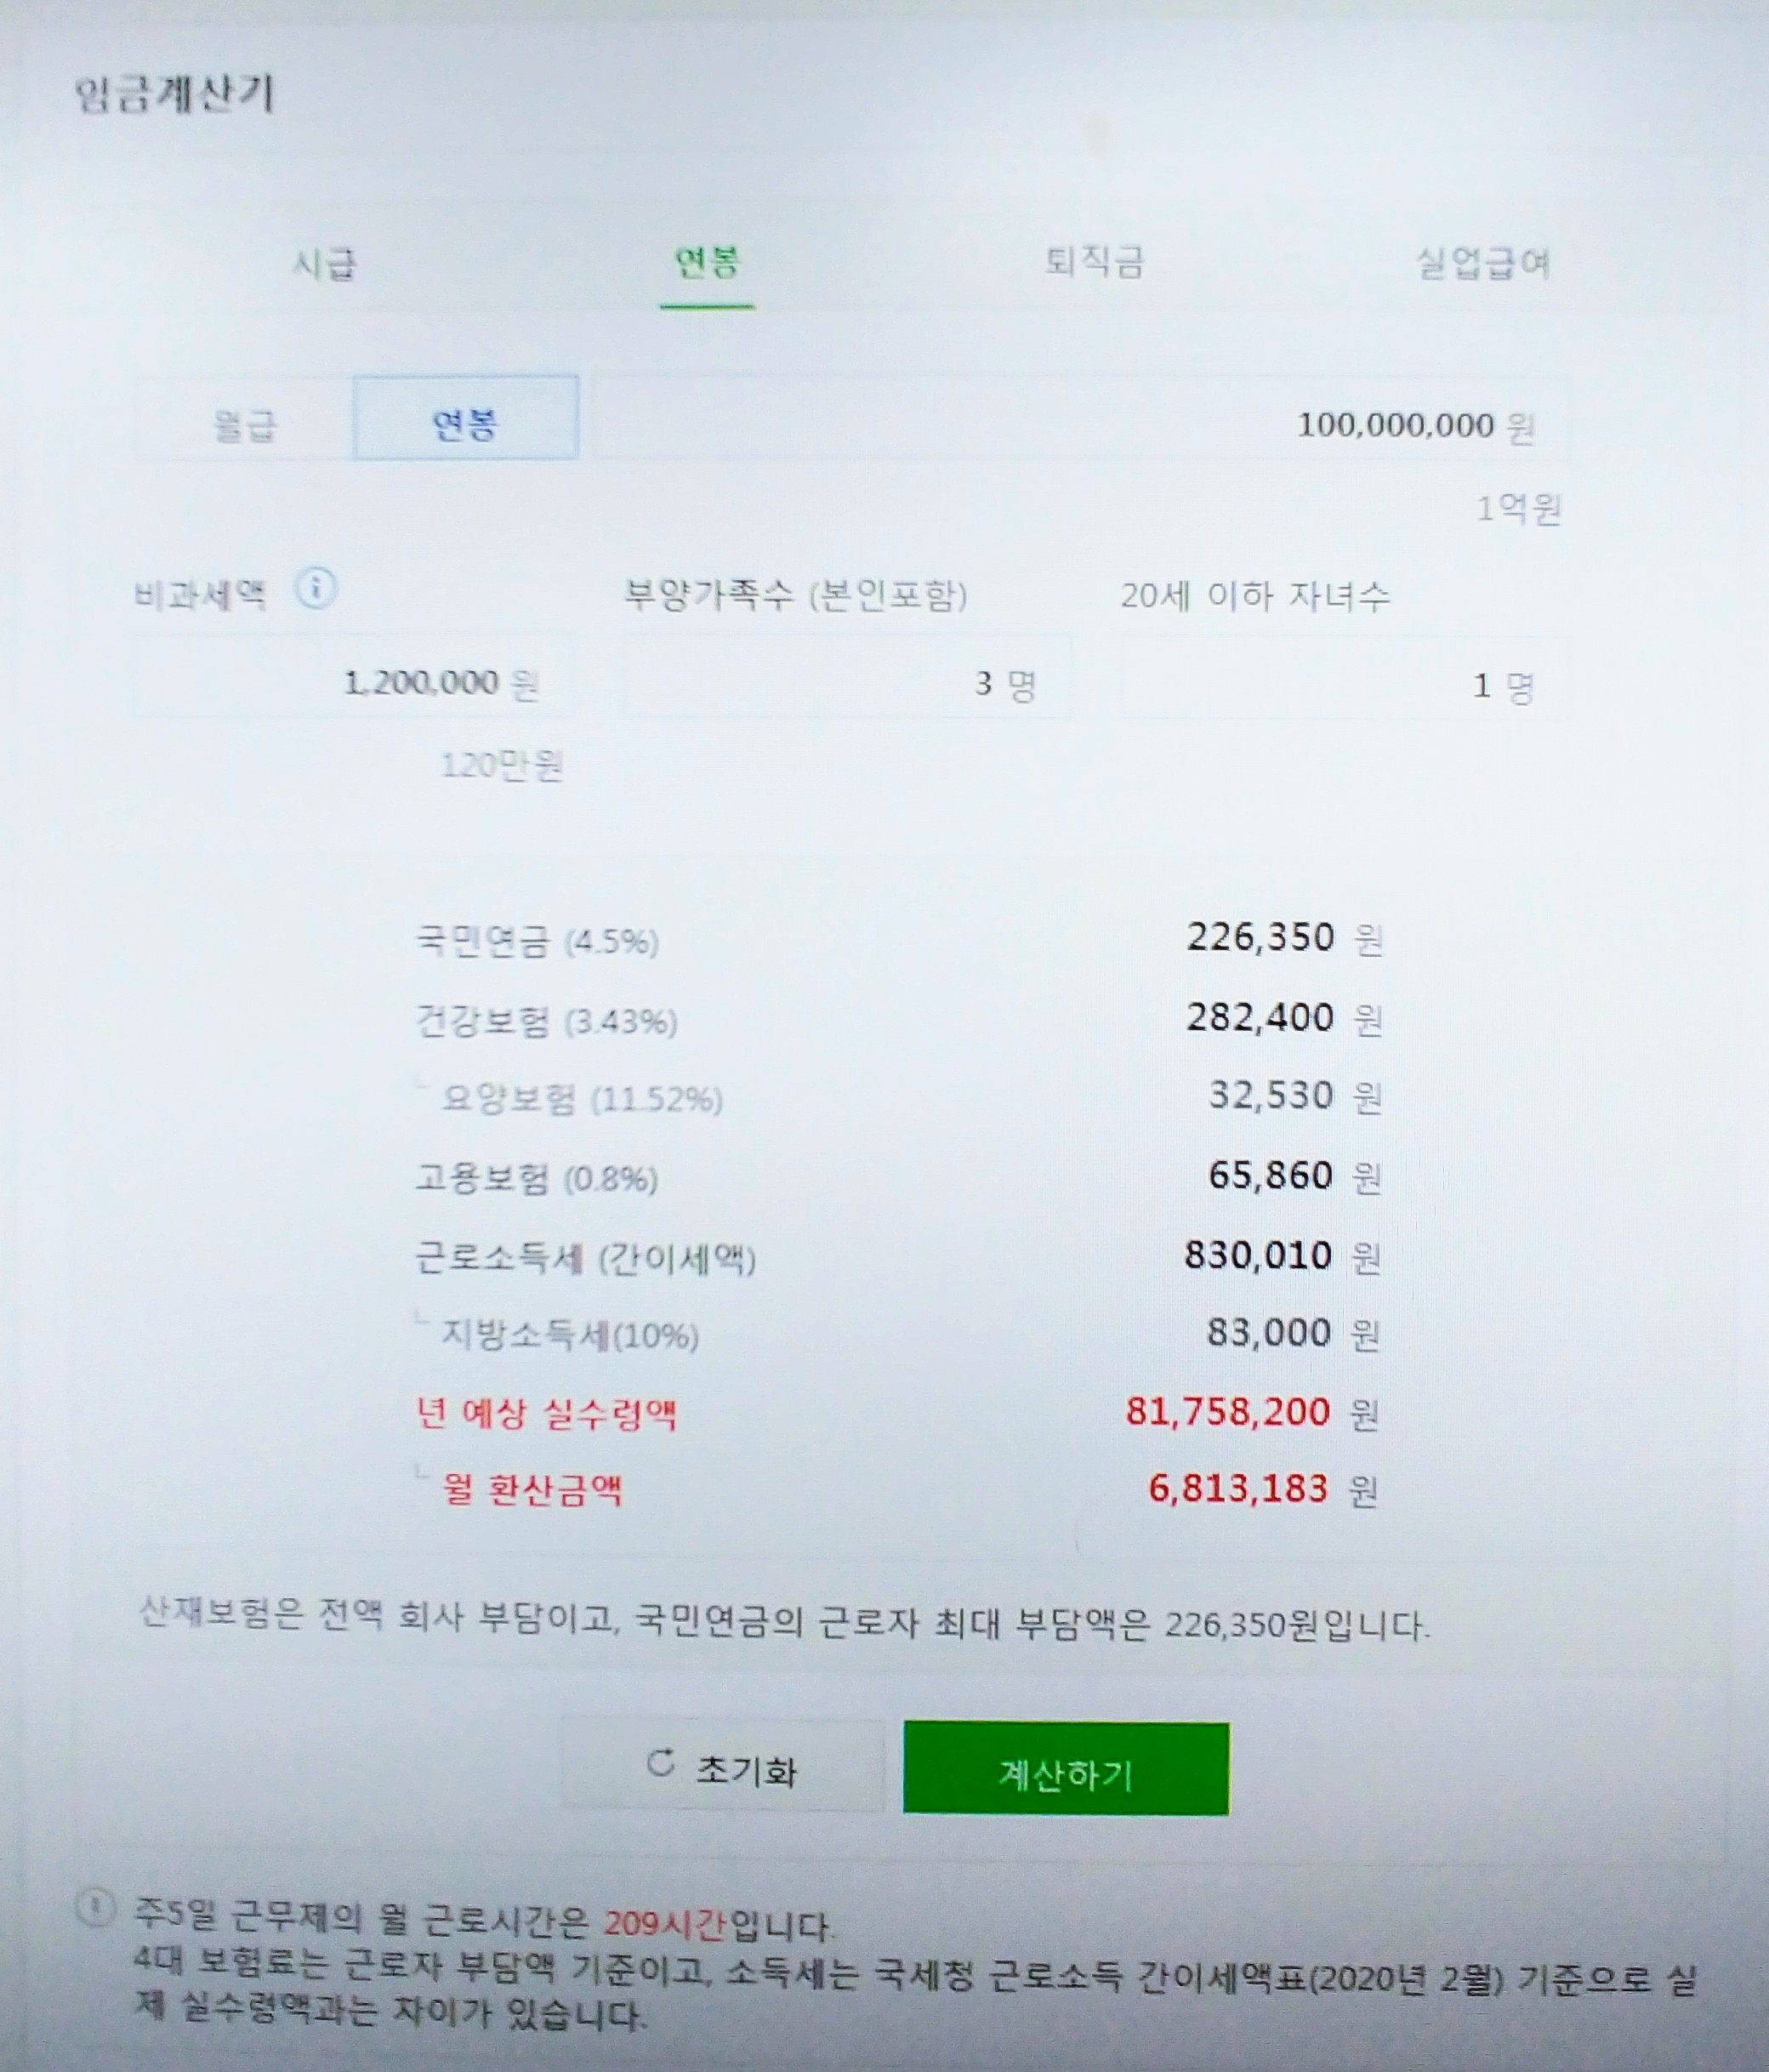Select the 연봉 tab
Image resolution: width=1769 pixels, height=2072 pixels.
(x=707, y=262)
